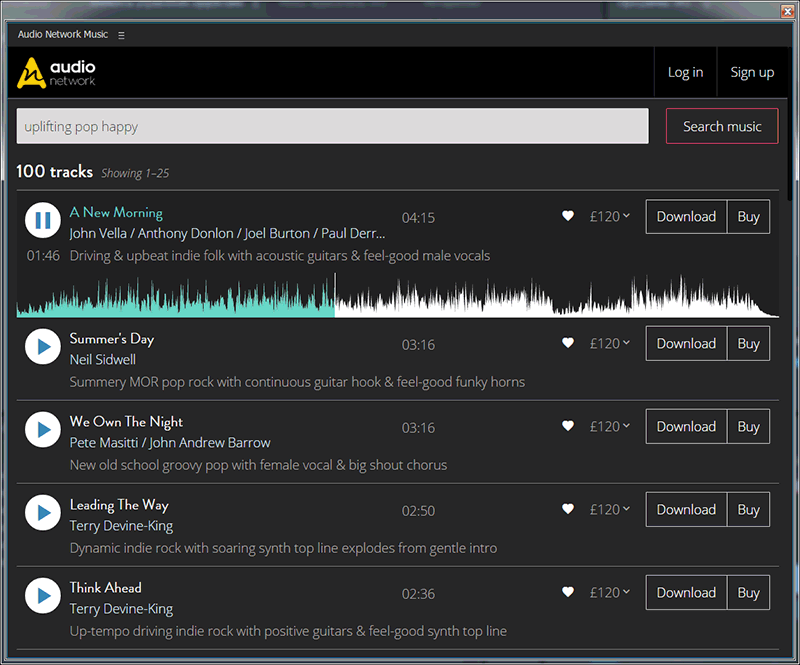
Task: Click the Search music button
Action: pyautogui.click(x=722, y=126)
